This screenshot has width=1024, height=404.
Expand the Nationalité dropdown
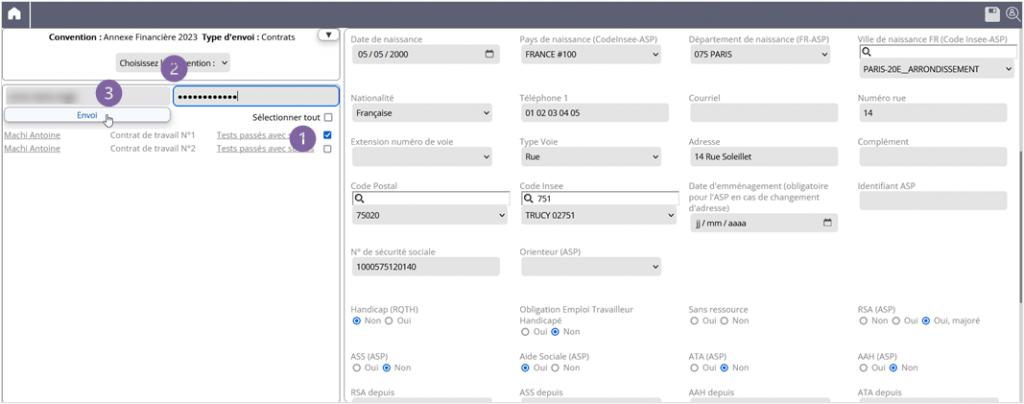pyautogui.click(x=421, y=113)
